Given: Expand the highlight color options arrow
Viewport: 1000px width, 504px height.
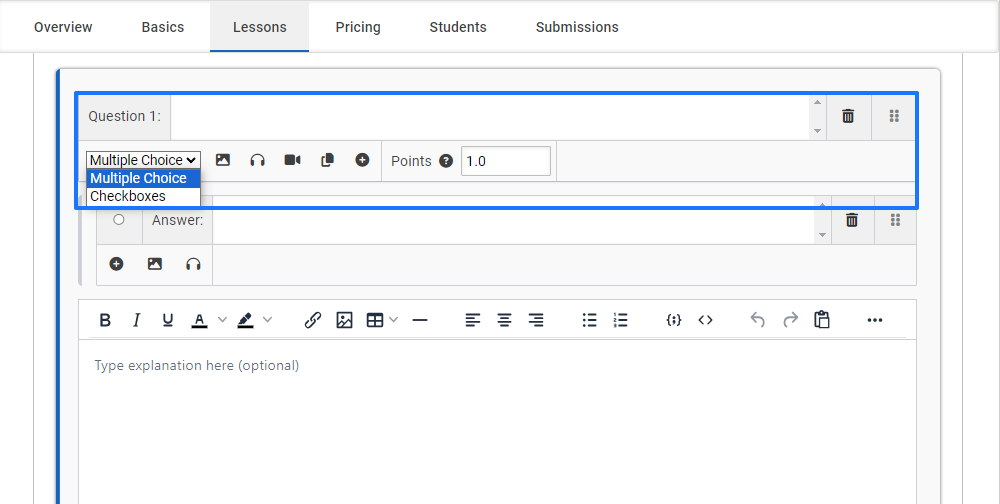Looking at the screenshot, I should (x=268, y=320).
